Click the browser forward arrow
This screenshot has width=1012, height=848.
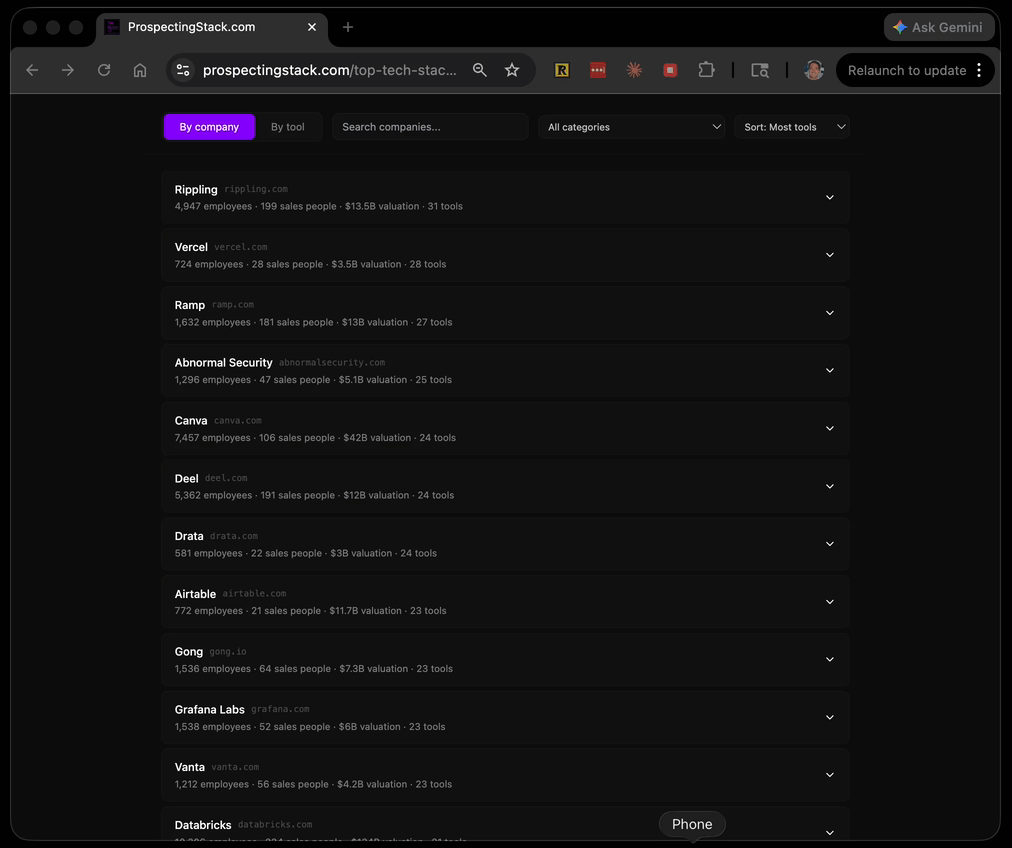click(68, 70)
